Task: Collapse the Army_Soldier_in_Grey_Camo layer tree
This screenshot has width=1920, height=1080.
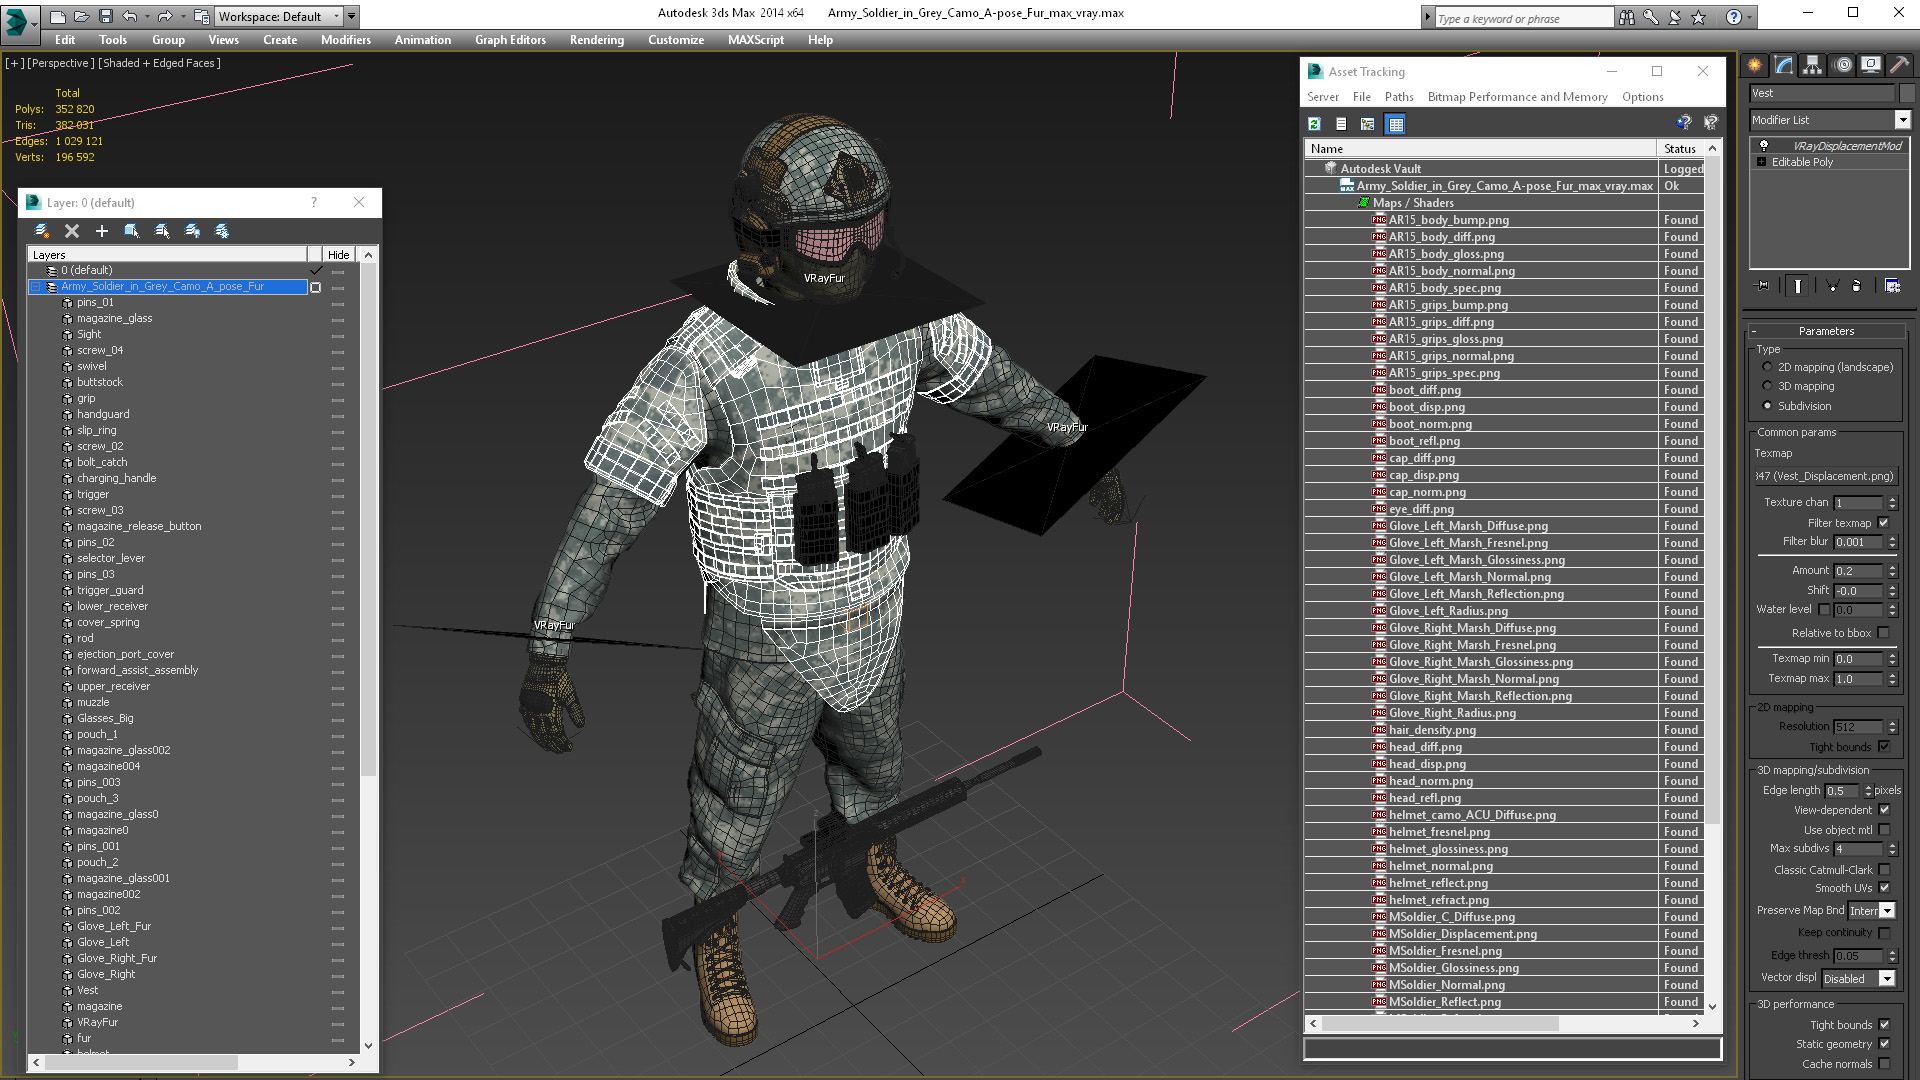Action: (36, 287)
